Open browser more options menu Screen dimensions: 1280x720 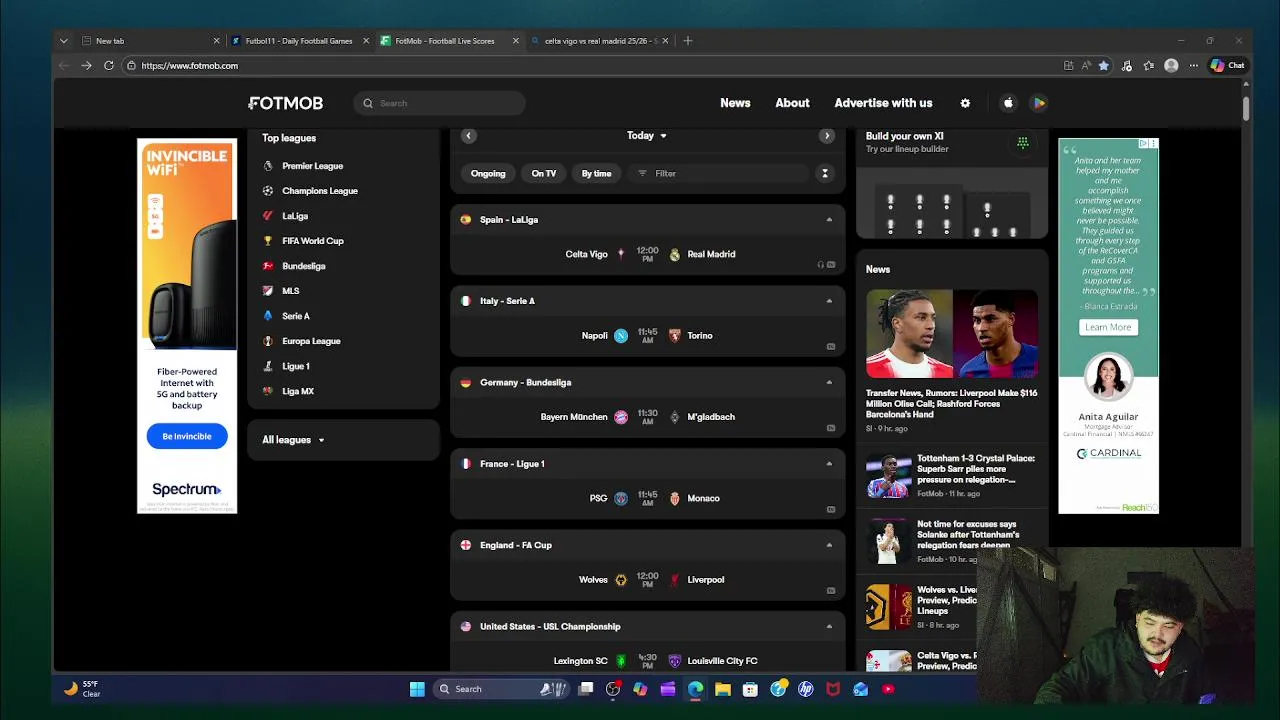(1193, 66)
